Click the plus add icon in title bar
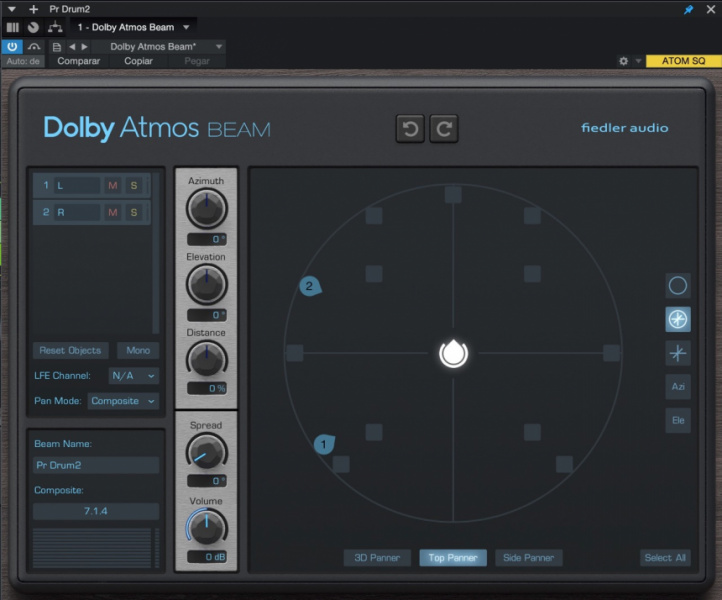Viewport: 722px width, 600px height. [x=33, y=9]
